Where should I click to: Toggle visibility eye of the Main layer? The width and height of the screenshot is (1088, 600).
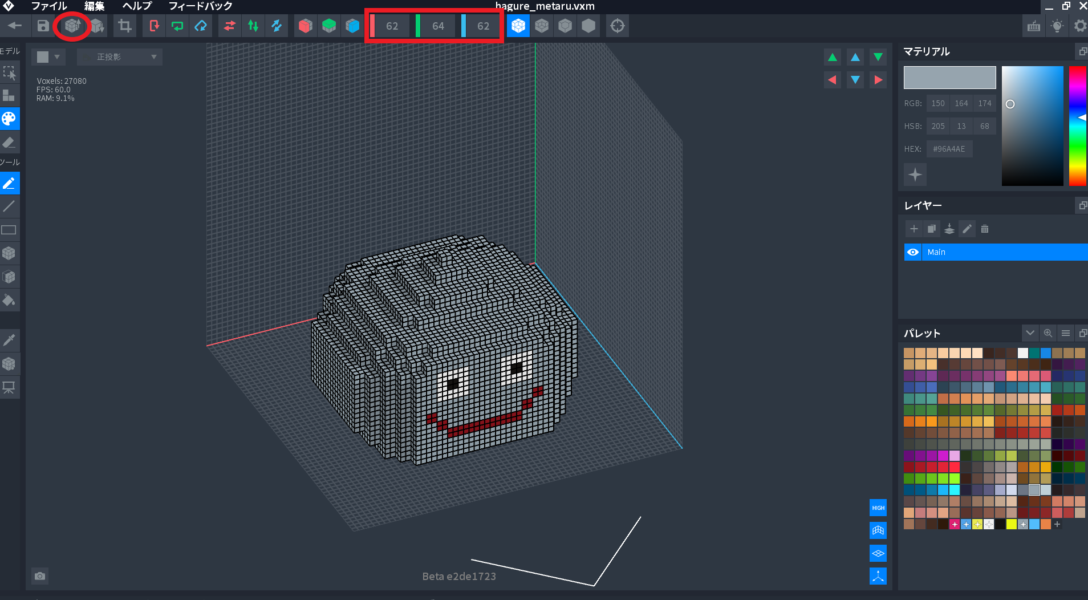click(913, 252)
